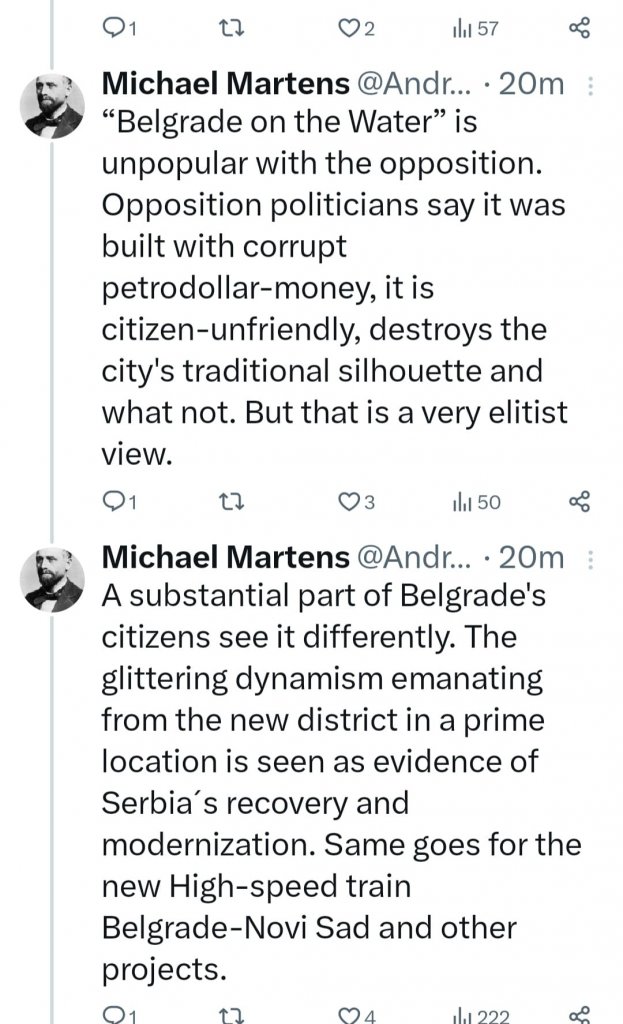The height and width of the screenshot is (1024, 623).
Task: View analytics showing 222 views
Action: (x=480, y=1014)
